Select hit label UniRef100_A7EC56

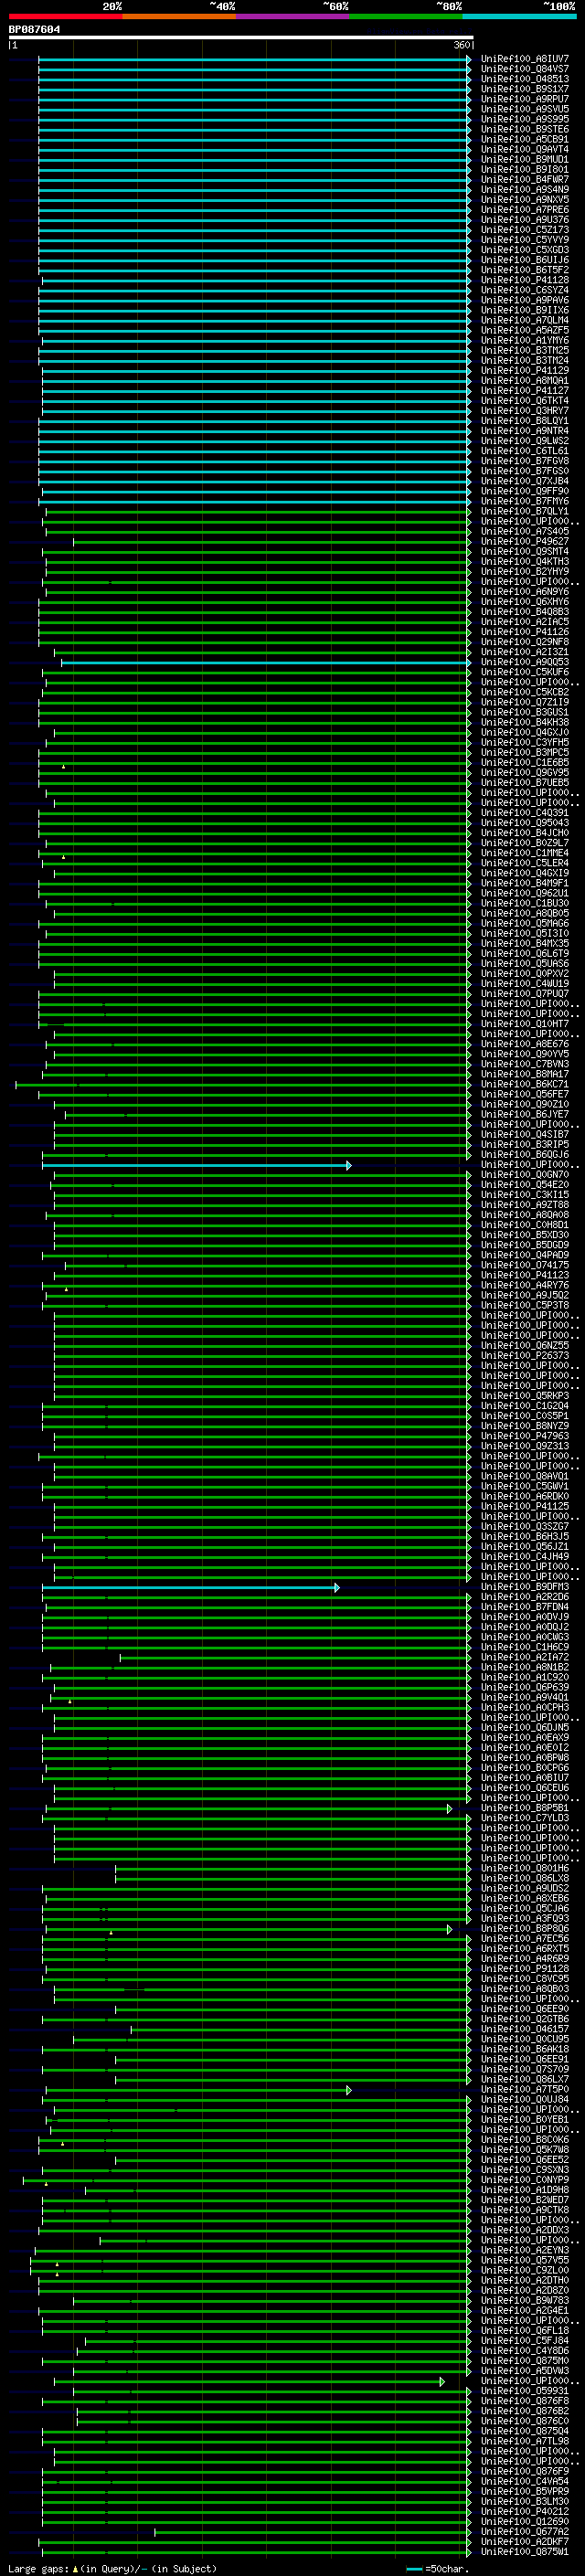point(524,1938)
